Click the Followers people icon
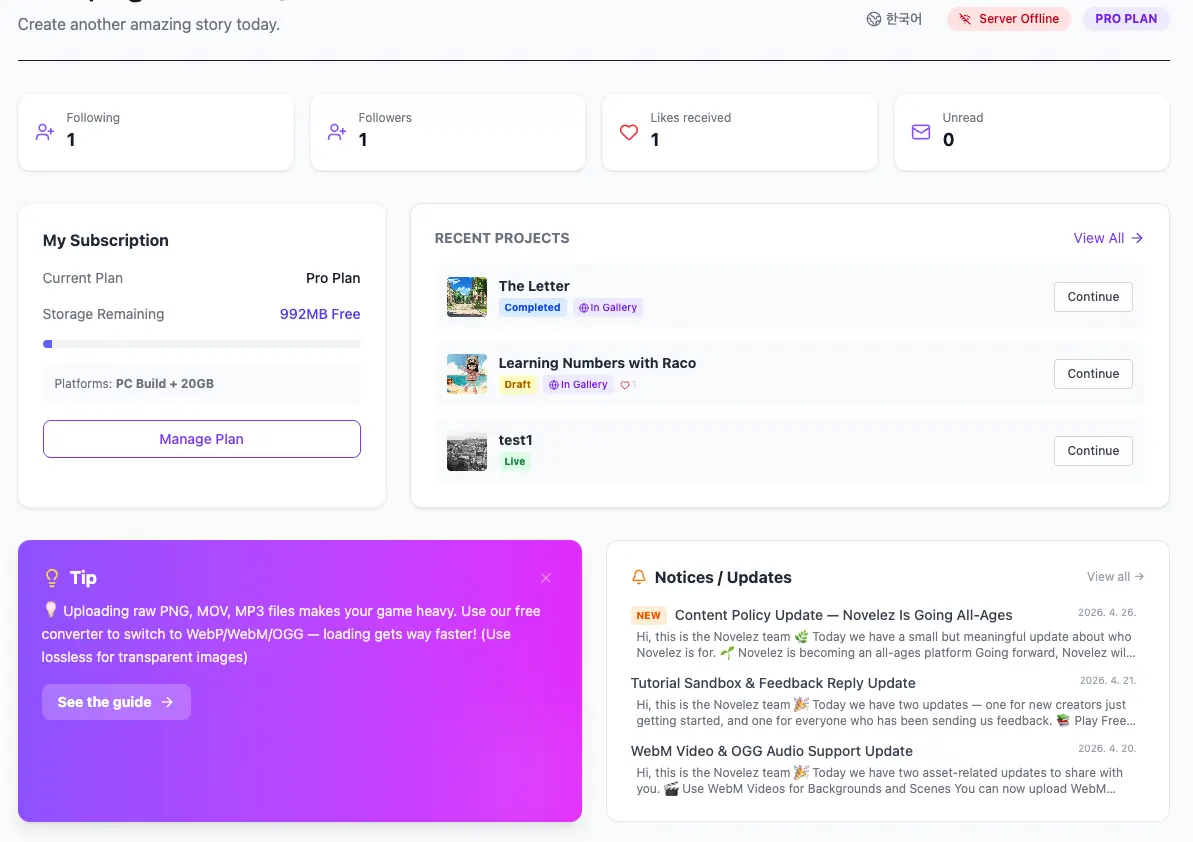Image resolution: width=1193 pixels, height=842 pixels. [x=337, y=132]
